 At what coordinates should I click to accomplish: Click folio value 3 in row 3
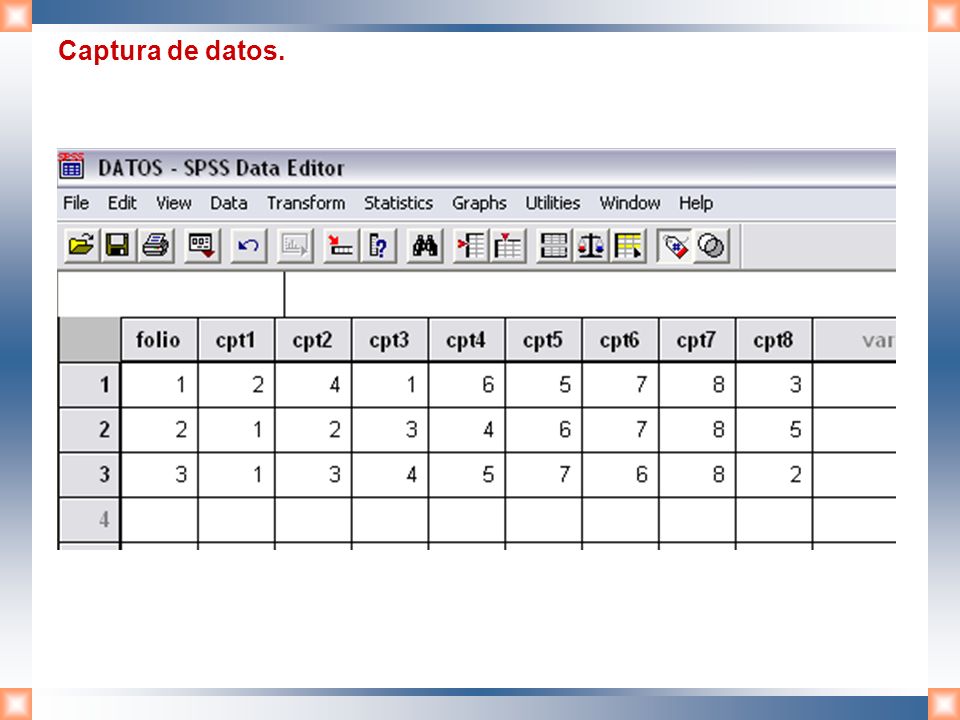(159, 474)
